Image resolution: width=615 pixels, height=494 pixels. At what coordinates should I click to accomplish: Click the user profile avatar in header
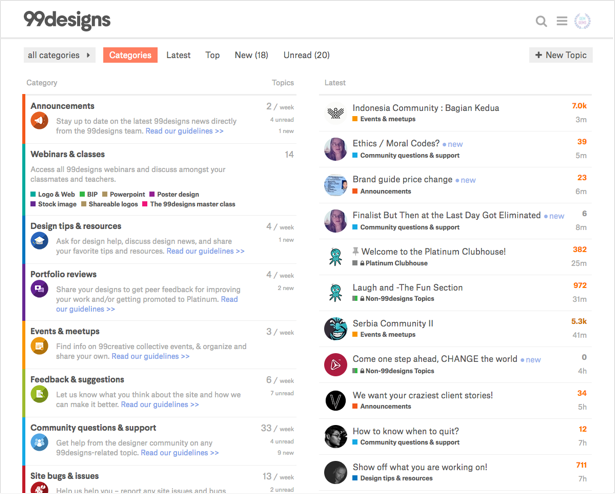coord(583,21)
